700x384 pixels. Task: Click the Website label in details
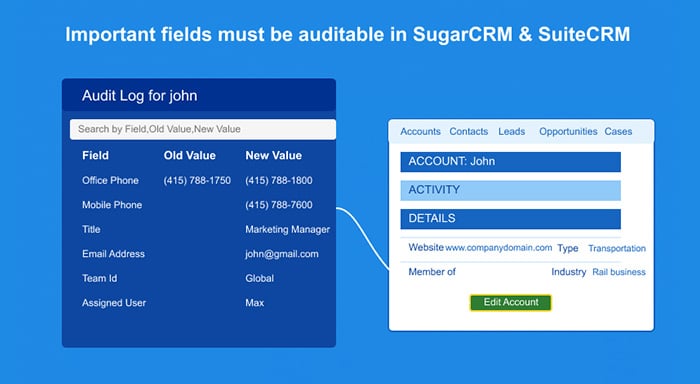point(426,247)
